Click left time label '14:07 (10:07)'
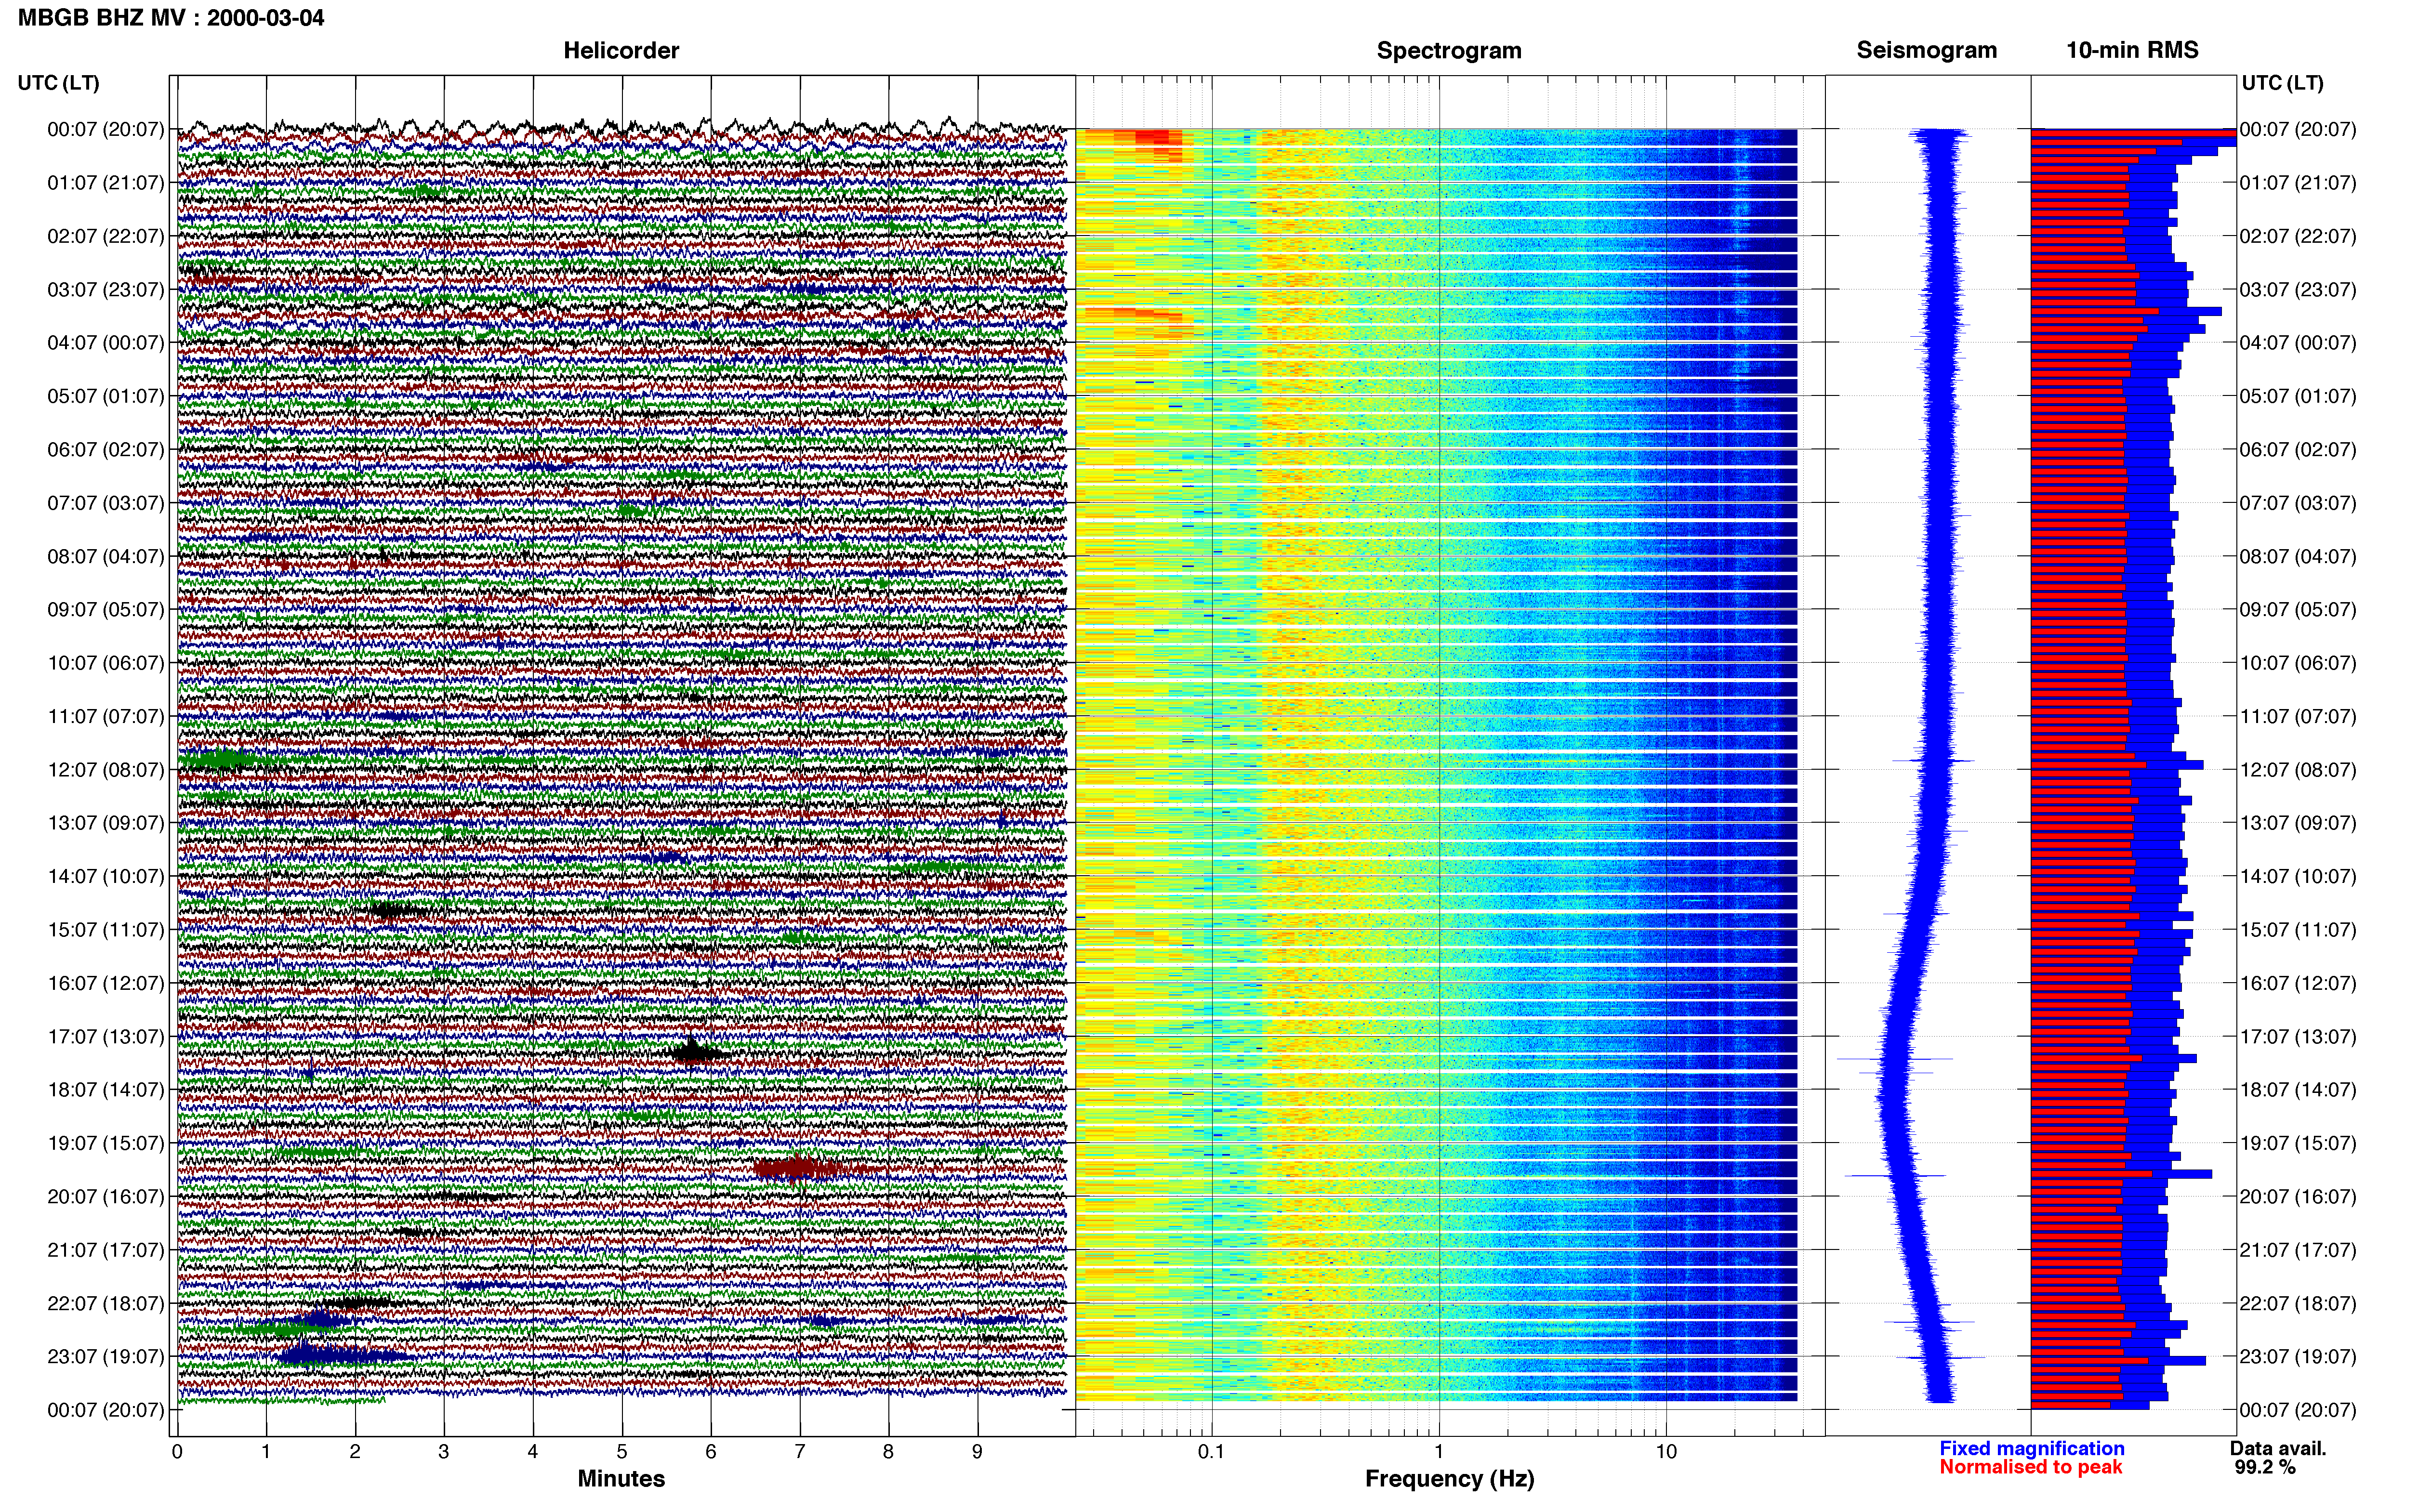 point(105,876)
